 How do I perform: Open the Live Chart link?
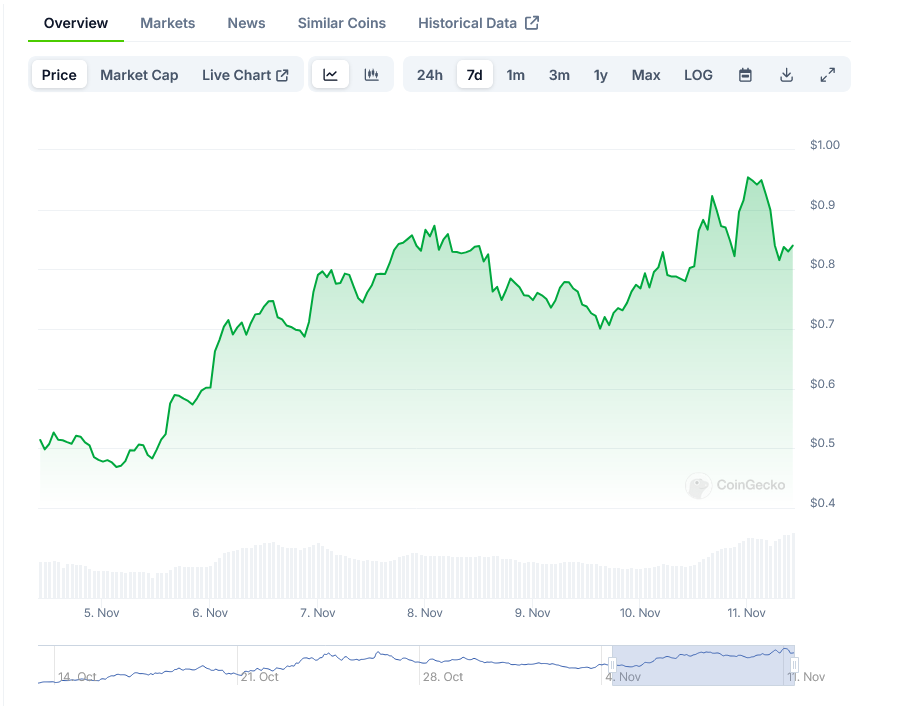pyautogui.click(x=245, y=75)
